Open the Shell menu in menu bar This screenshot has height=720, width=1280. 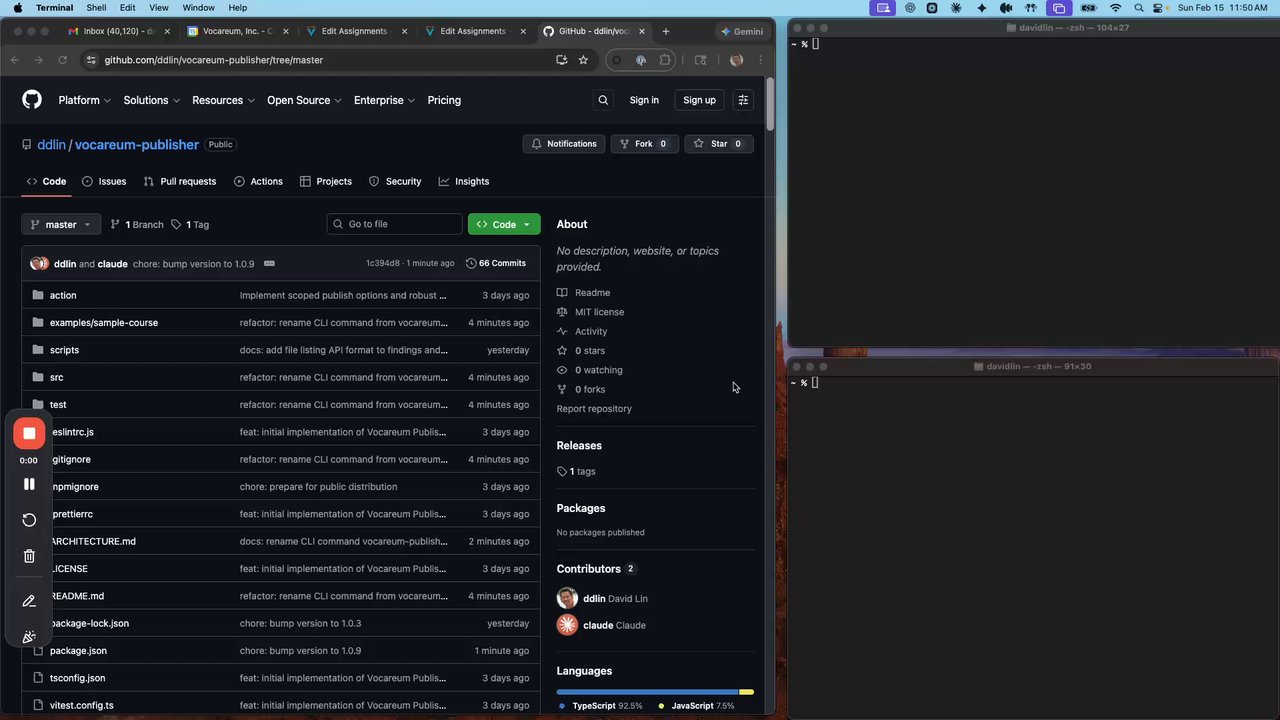[96, 8]
